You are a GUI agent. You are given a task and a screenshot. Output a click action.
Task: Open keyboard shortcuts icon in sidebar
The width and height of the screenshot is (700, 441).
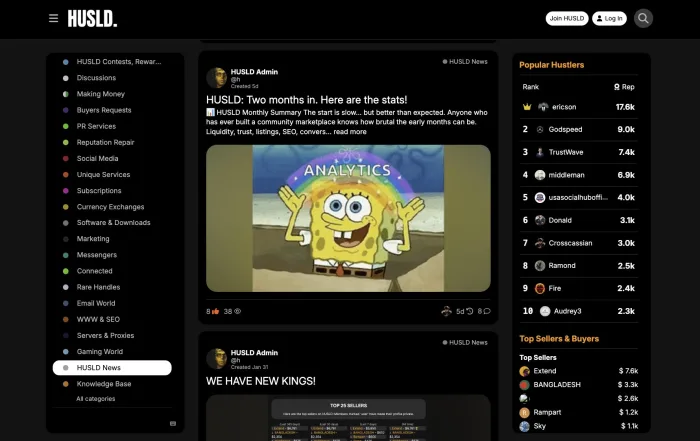pos(173,423)
